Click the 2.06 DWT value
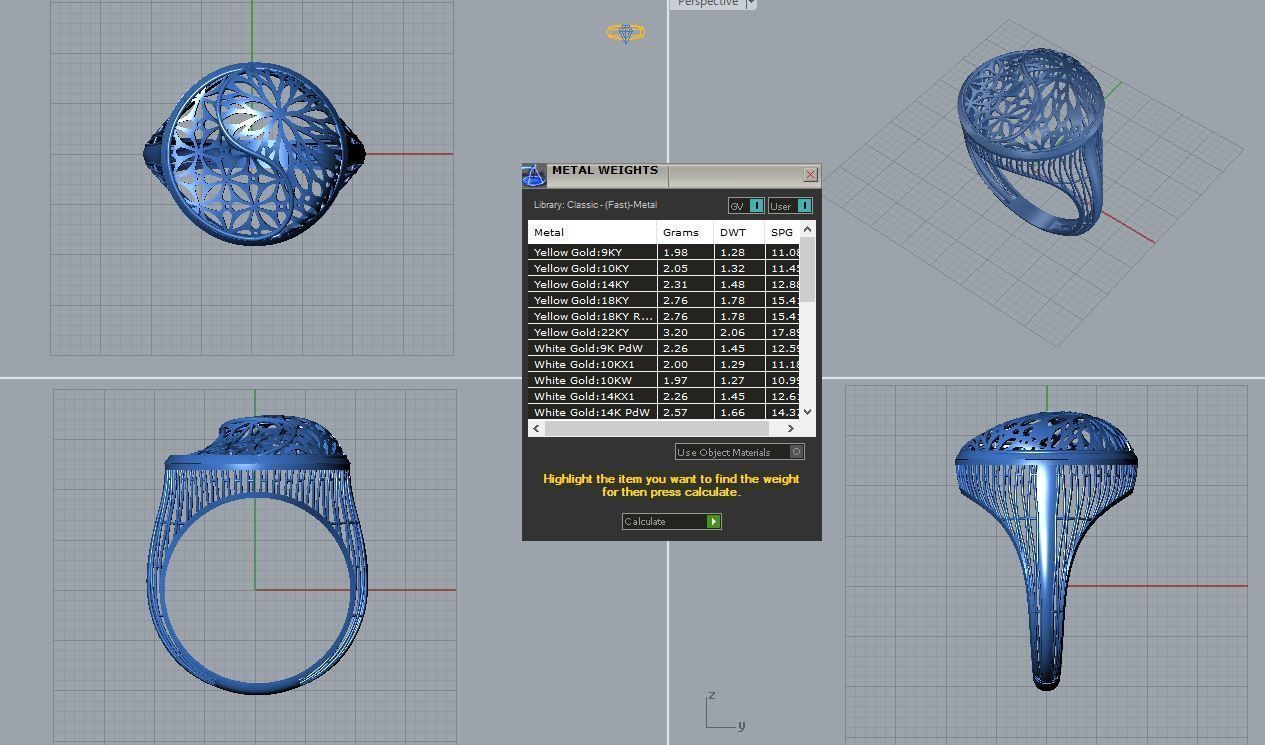The image size is (1265, 745). coord(733,333)
